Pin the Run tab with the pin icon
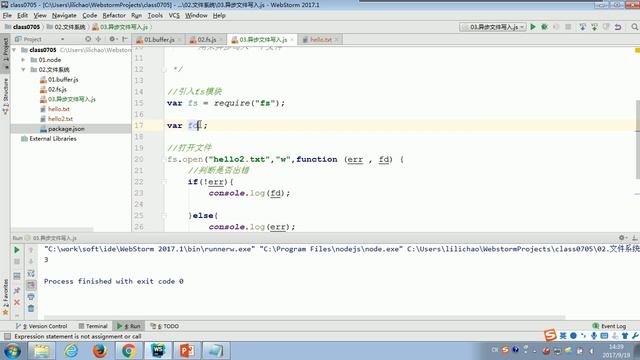This screenshot has height=360, width=640. point(17,291)
